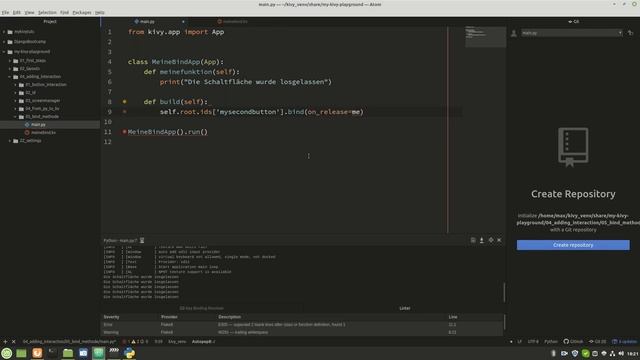Expand the DjangoBootcamp folder arrow

tap(4, 42)
